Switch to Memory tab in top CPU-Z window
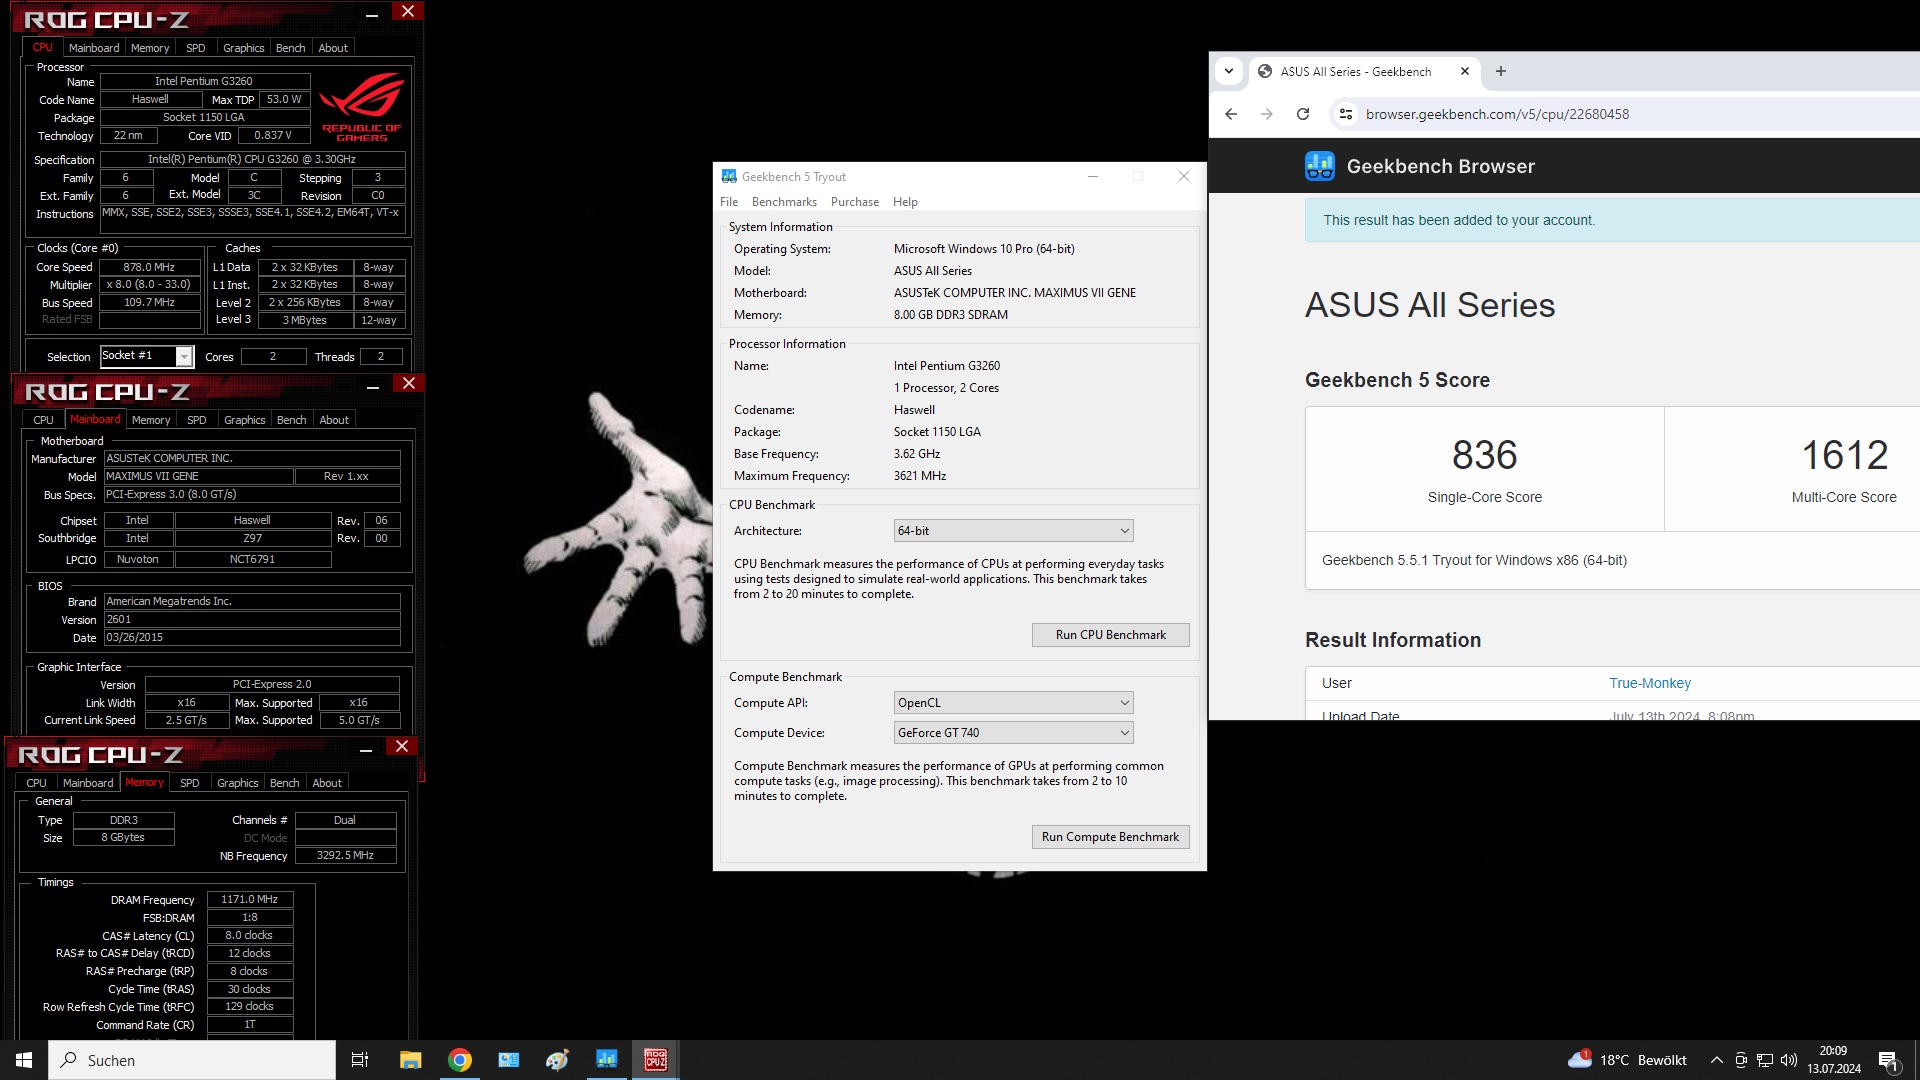 click(150, 48)
